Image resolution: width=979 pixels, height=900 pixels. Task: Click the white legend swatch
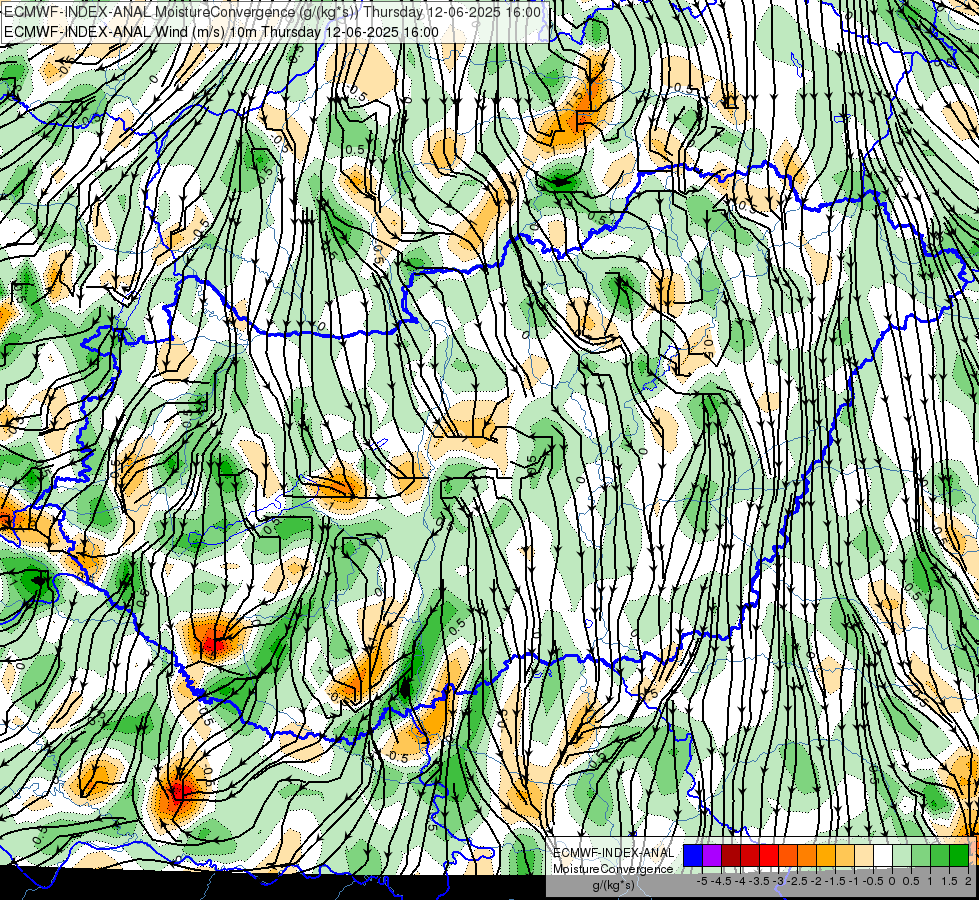pos(883,855)
